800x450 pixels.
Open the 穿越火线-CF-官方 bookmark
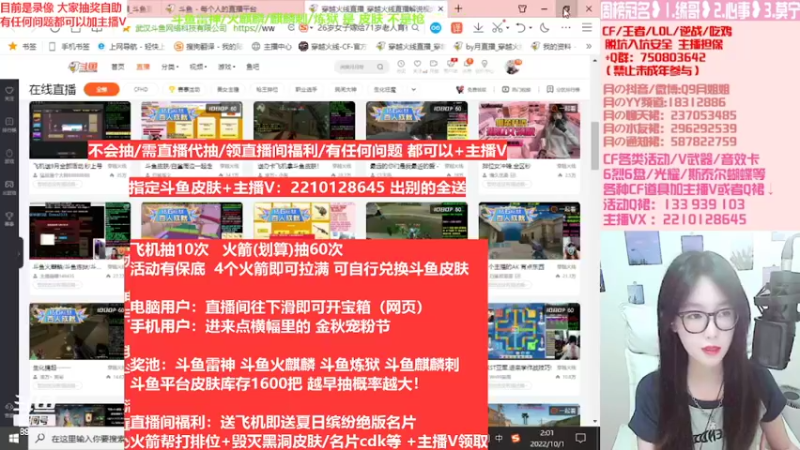(x=333, y=46)
